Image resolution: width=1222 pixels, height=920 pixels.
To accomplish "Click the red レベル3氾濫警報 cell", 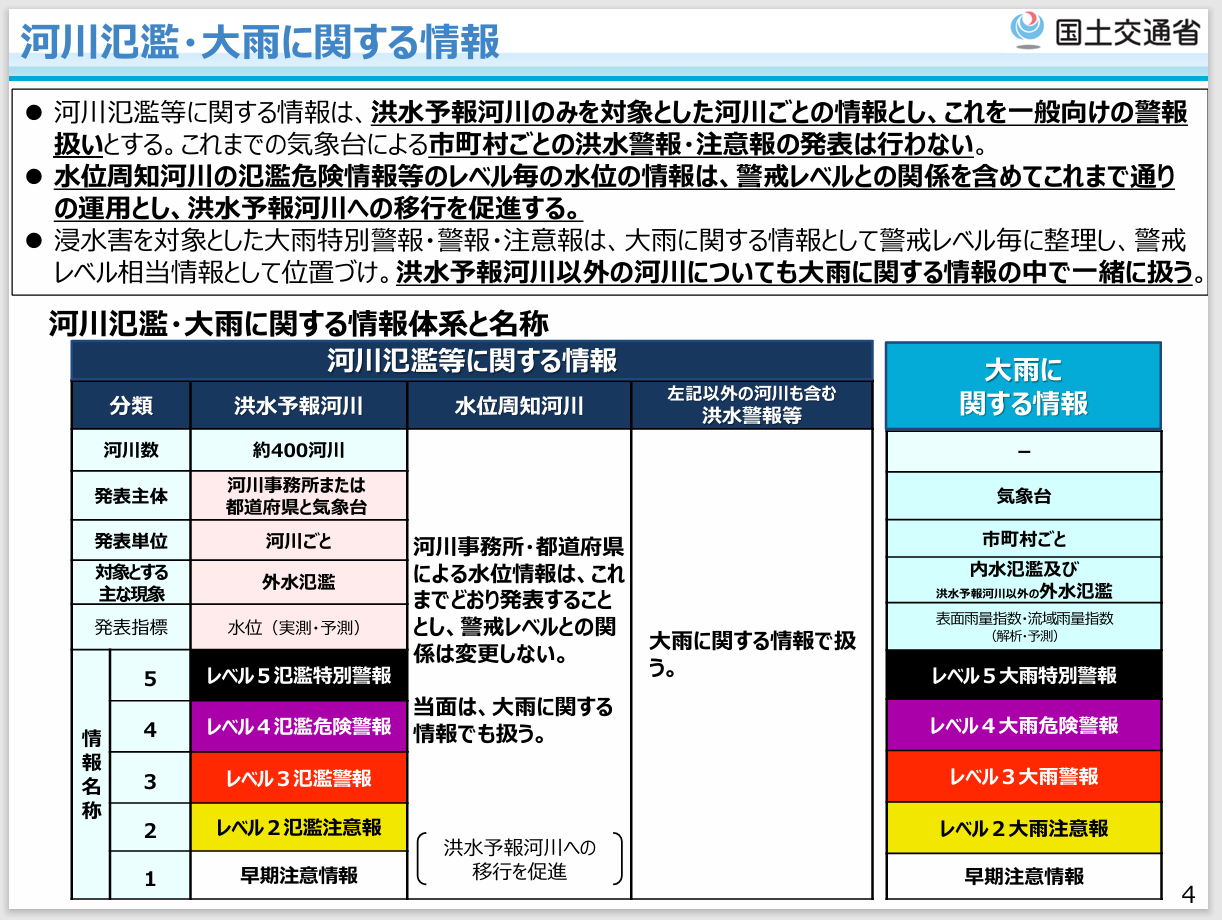I will click(x=298, y=778).
